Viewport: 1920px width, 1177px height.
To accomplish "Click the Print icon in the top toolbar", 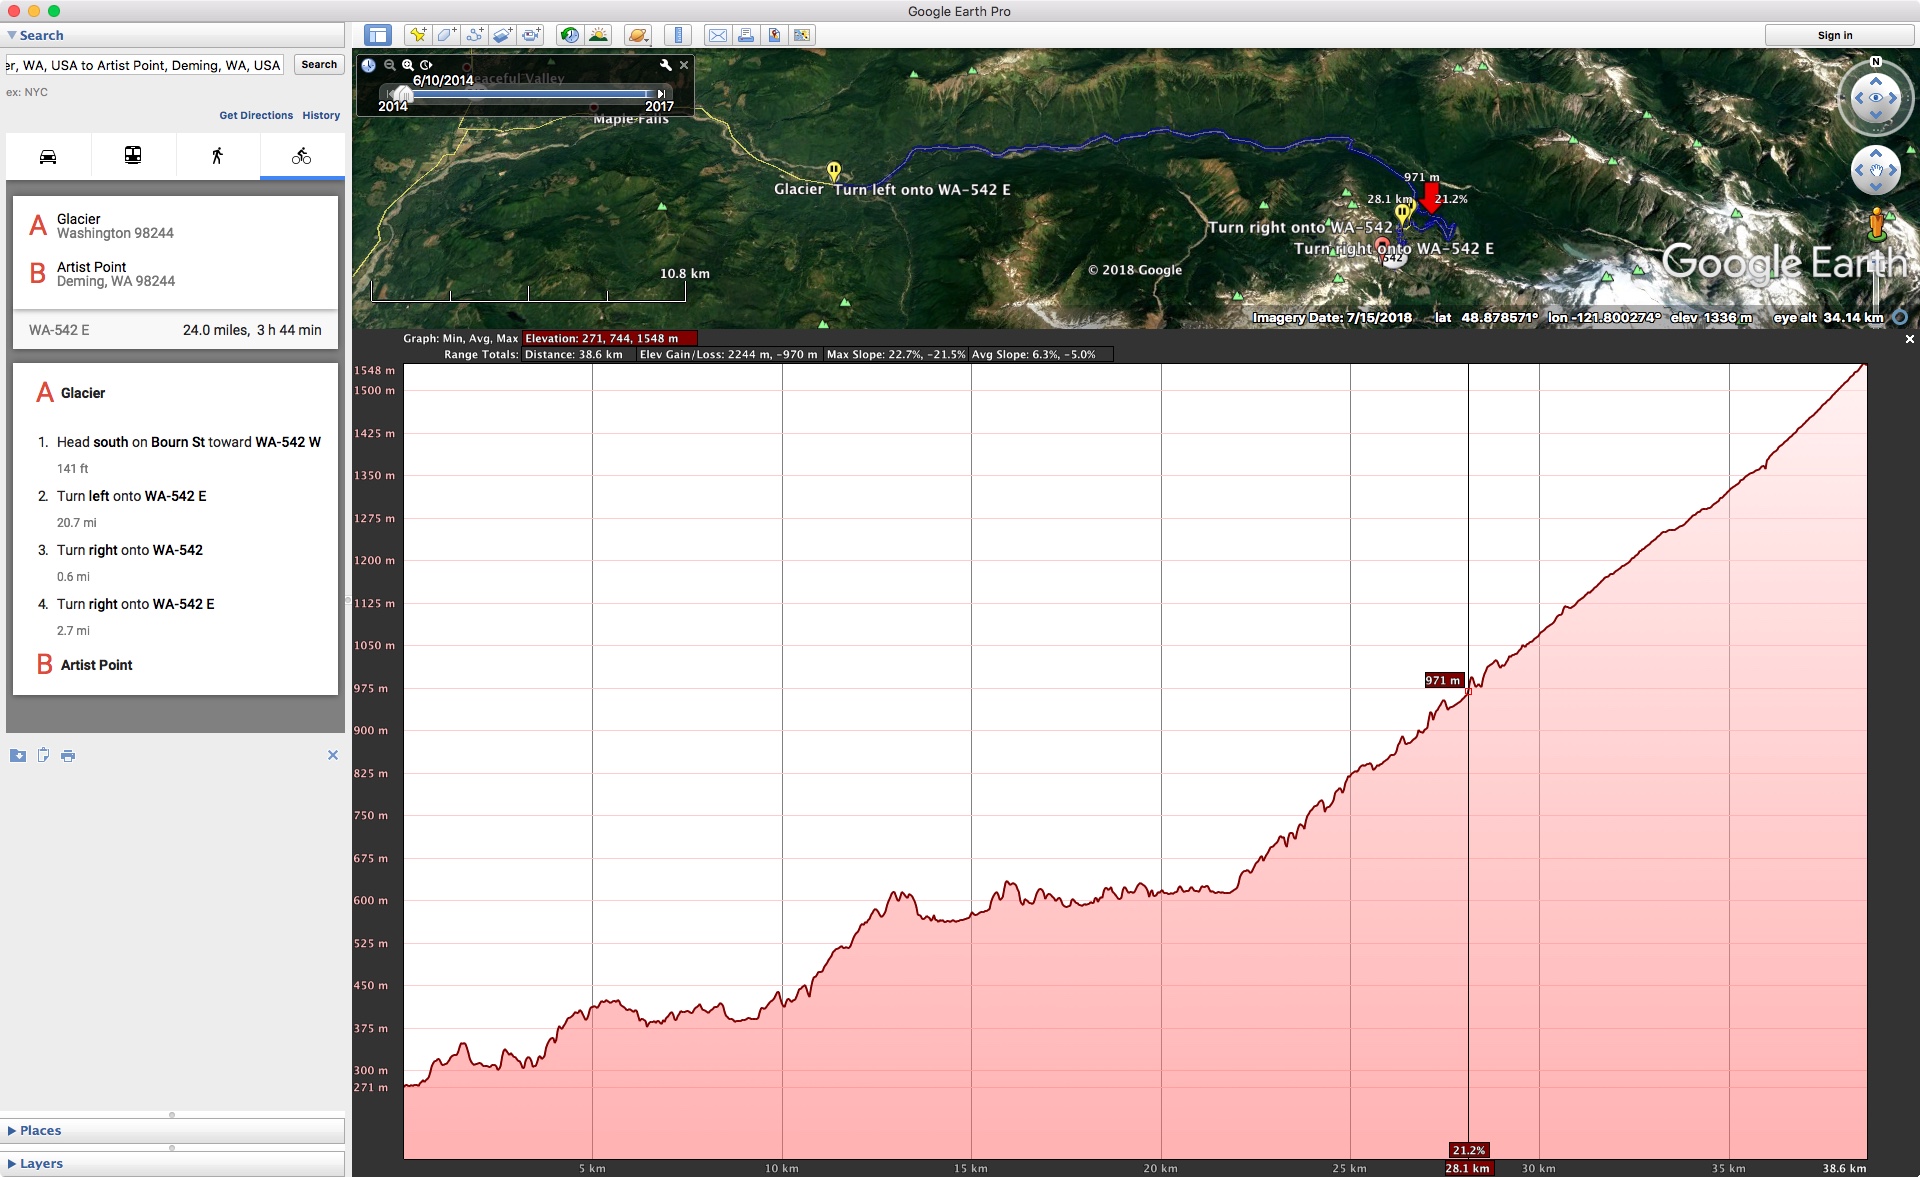I will [745, 35].
